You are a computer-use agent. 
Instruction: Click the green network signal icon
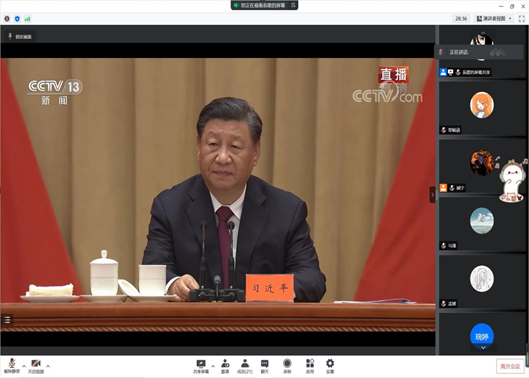[x=27, y=19]
